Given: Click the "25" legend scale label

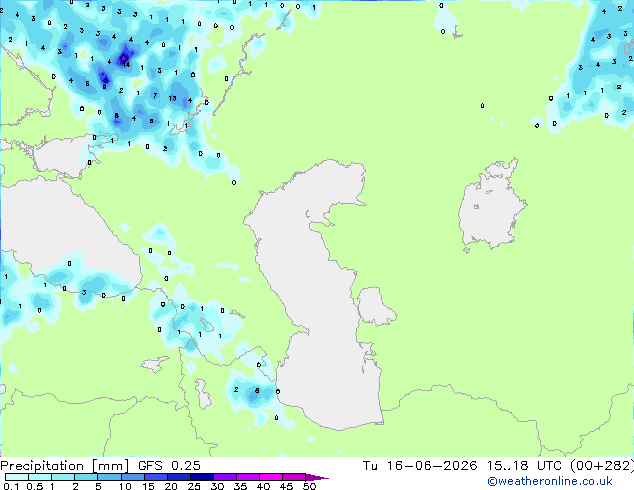Looking at the screenshot, I should point(194,486).
